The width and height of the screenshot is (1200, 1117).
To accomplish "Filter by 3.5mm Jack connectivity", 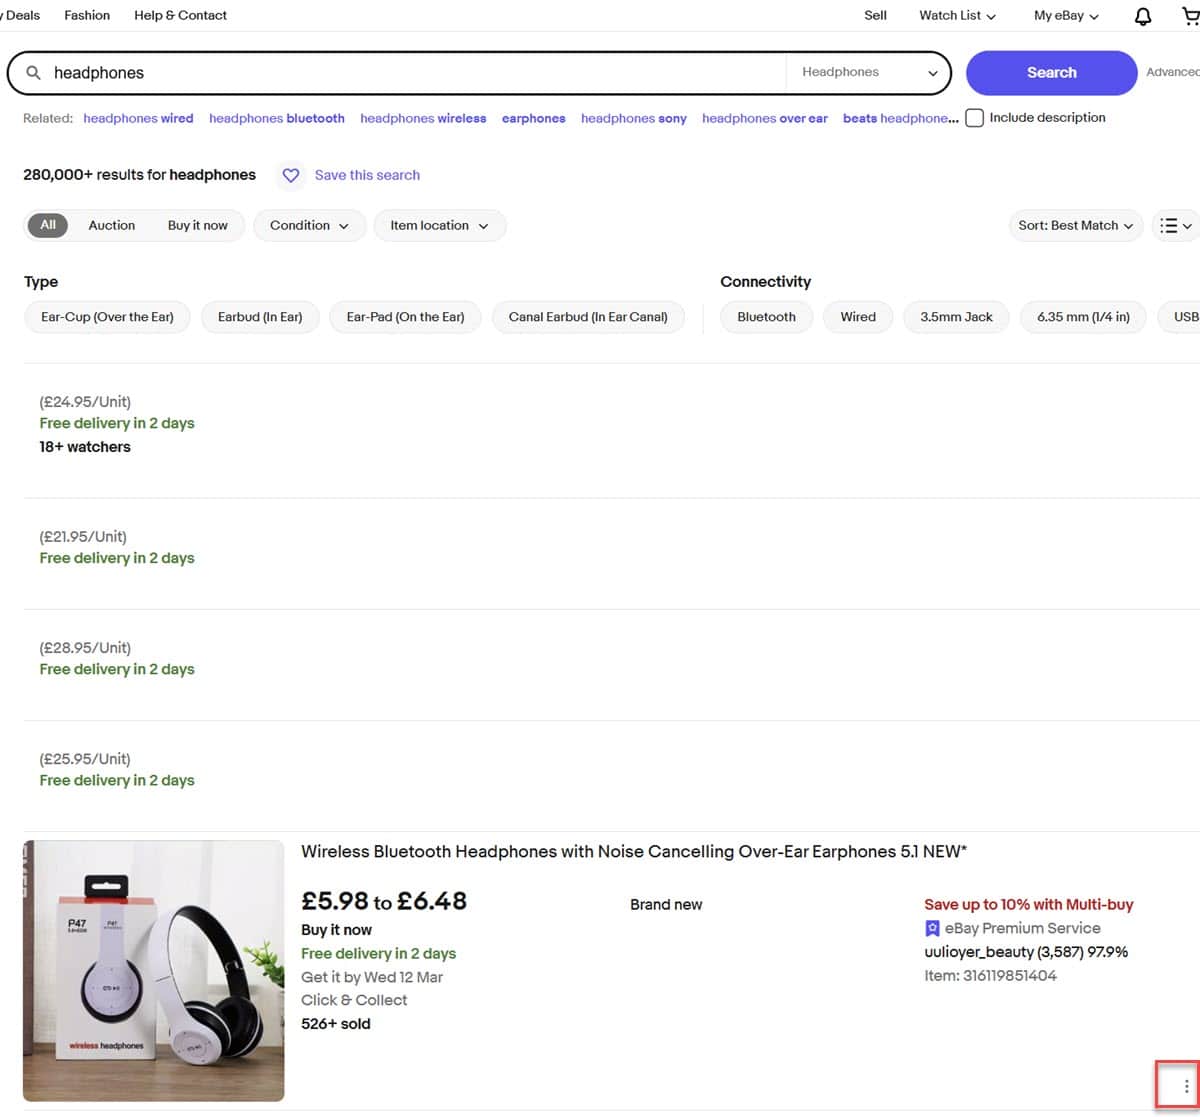I will 956,317.
